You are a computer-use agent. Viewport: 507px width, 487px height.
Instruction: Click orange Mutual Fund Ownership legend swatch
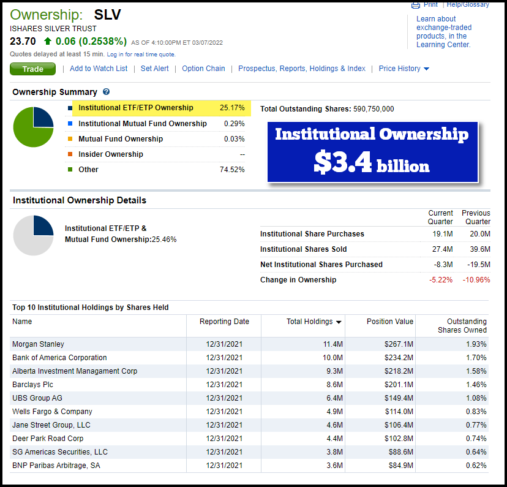(x=70, y=139)
